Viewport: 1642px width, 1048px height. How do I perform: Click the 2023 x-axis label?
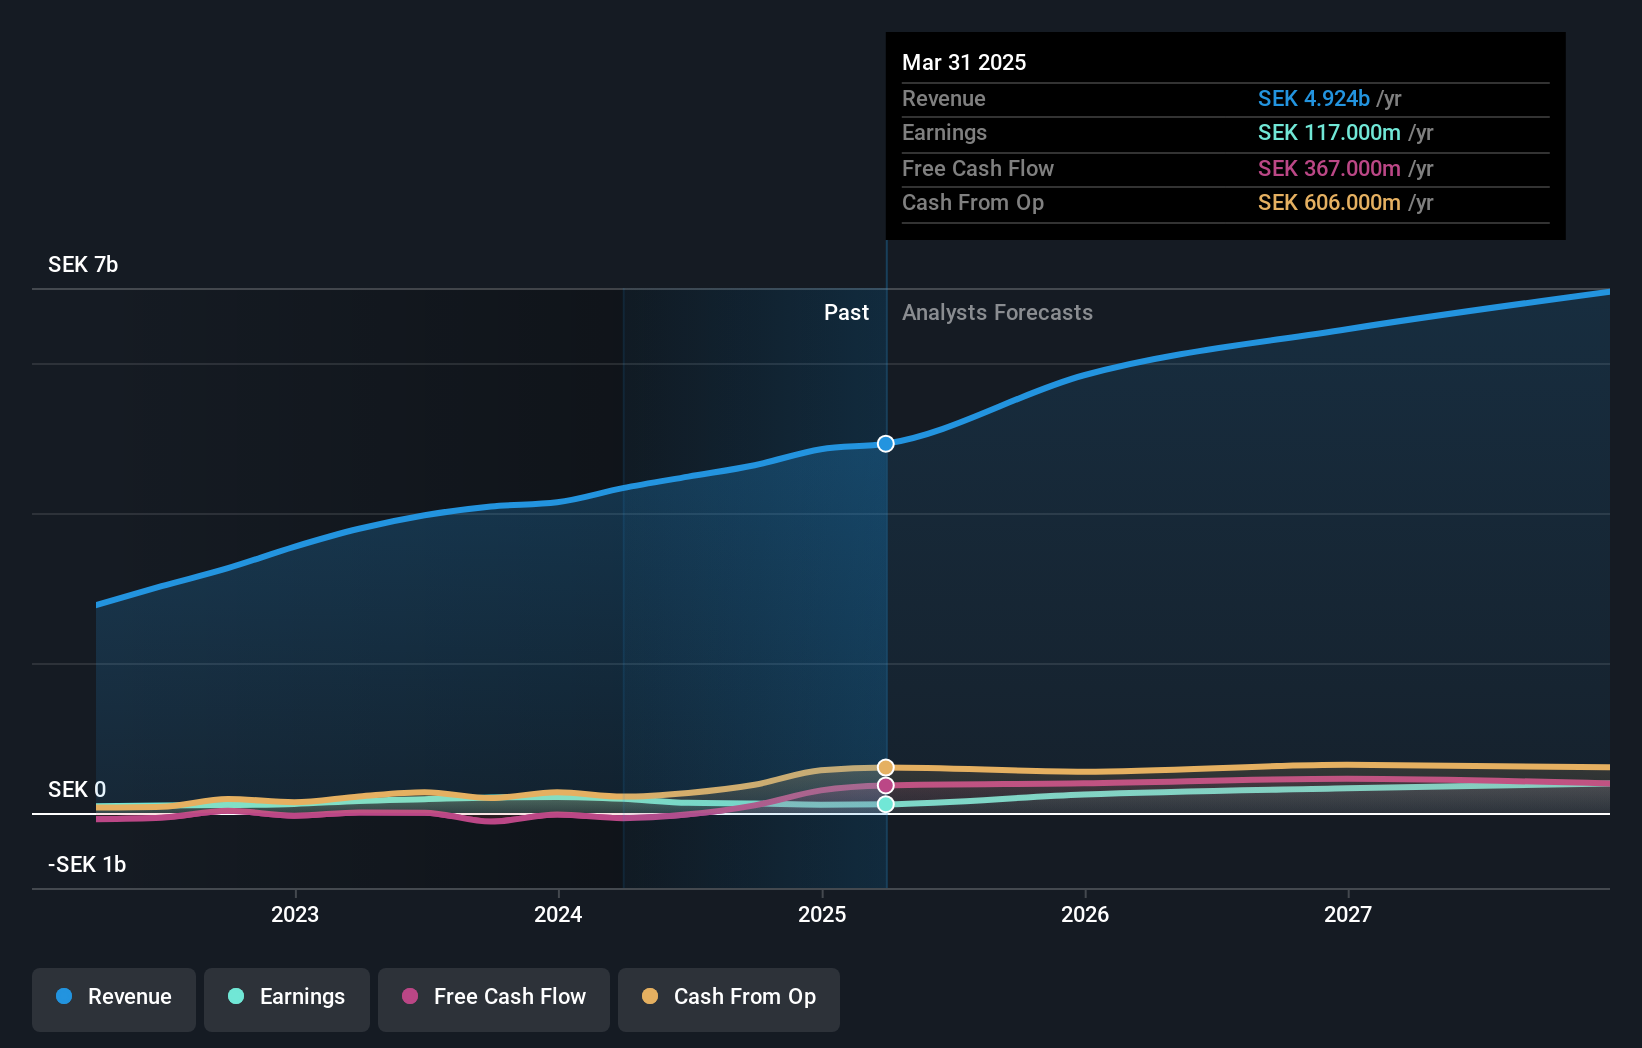point(295,914)
